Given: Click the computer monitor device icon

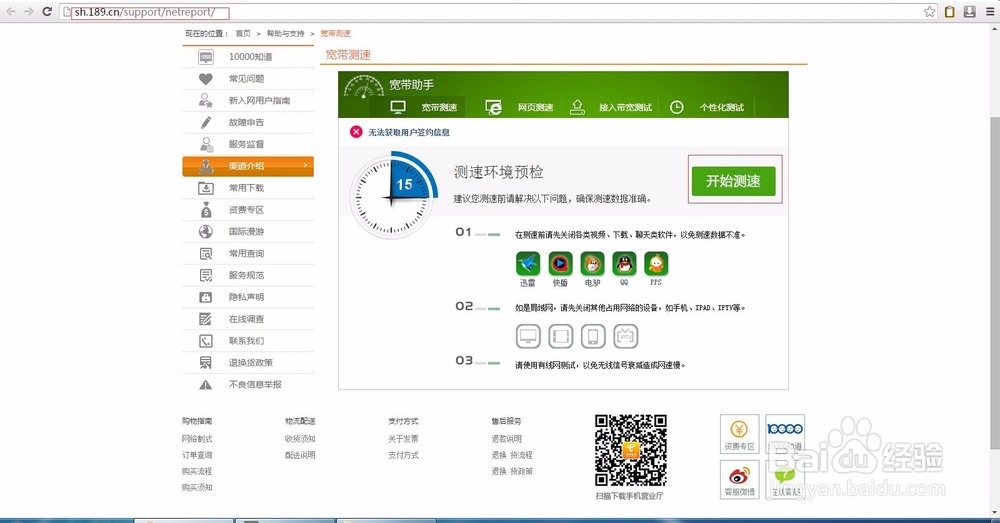Looking at the screenshot, I should click(528, 336).
